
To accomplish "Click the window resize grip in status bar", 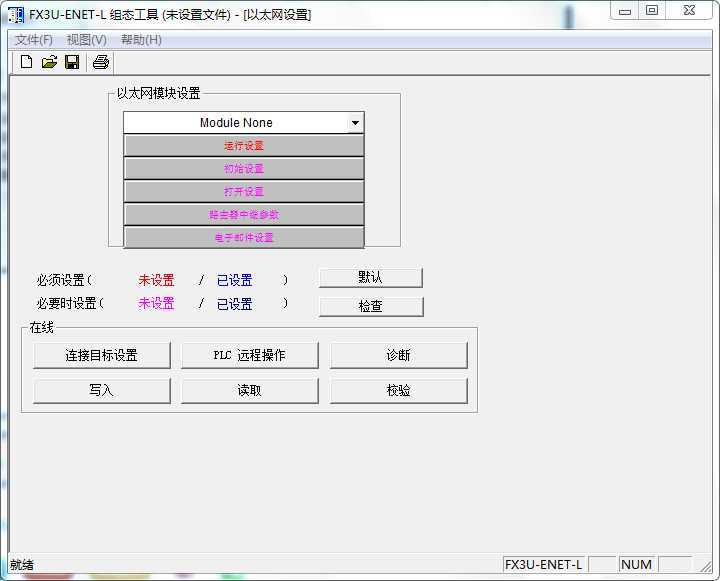I will point(705,566).
